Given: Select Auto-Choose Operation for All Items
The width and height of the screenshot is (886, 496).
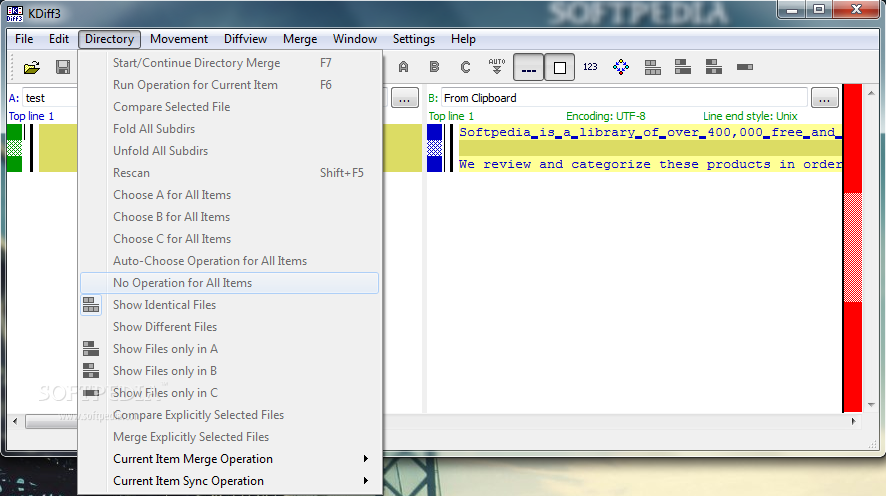Looking at the screenshot, I should pos(229,261).
